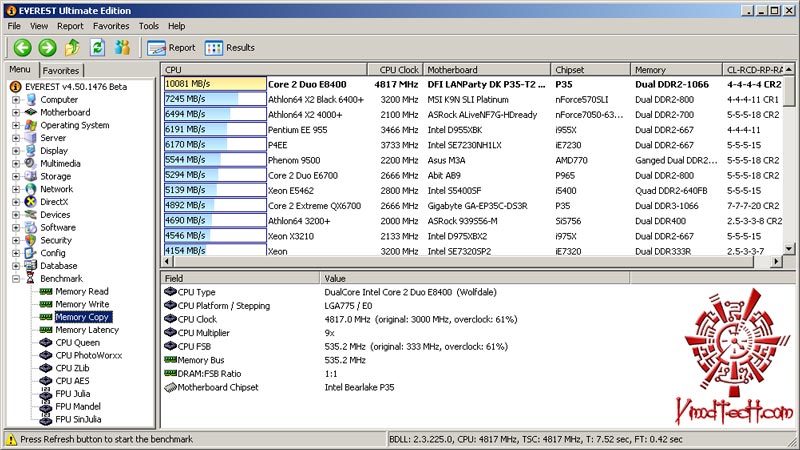
Task: Collapse the Benchmark tree node
Action: (x=16, y=279)
